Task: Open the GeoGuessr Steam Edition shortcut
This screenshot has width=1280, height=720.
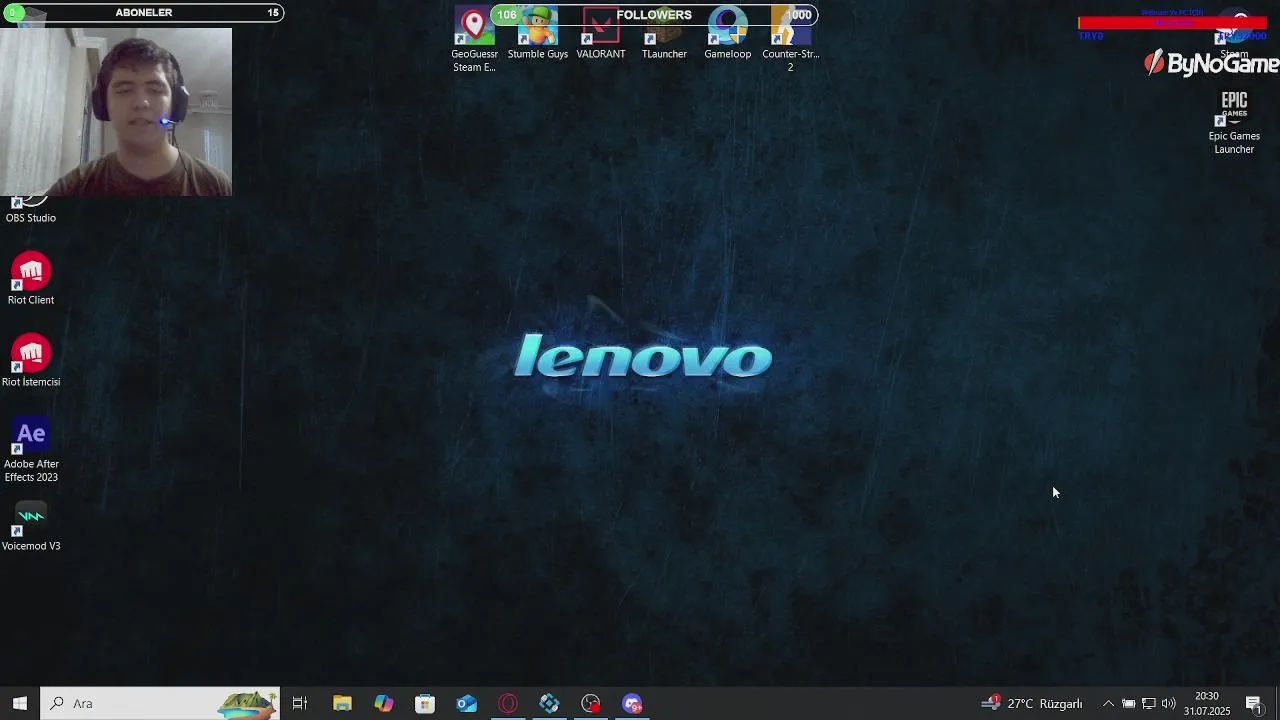Action: click(x=474, y=40)
